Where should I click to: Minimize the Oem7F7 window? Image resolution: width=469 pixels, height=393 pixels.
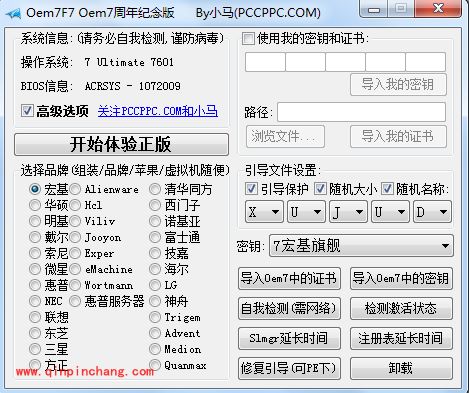click(374, 9)
